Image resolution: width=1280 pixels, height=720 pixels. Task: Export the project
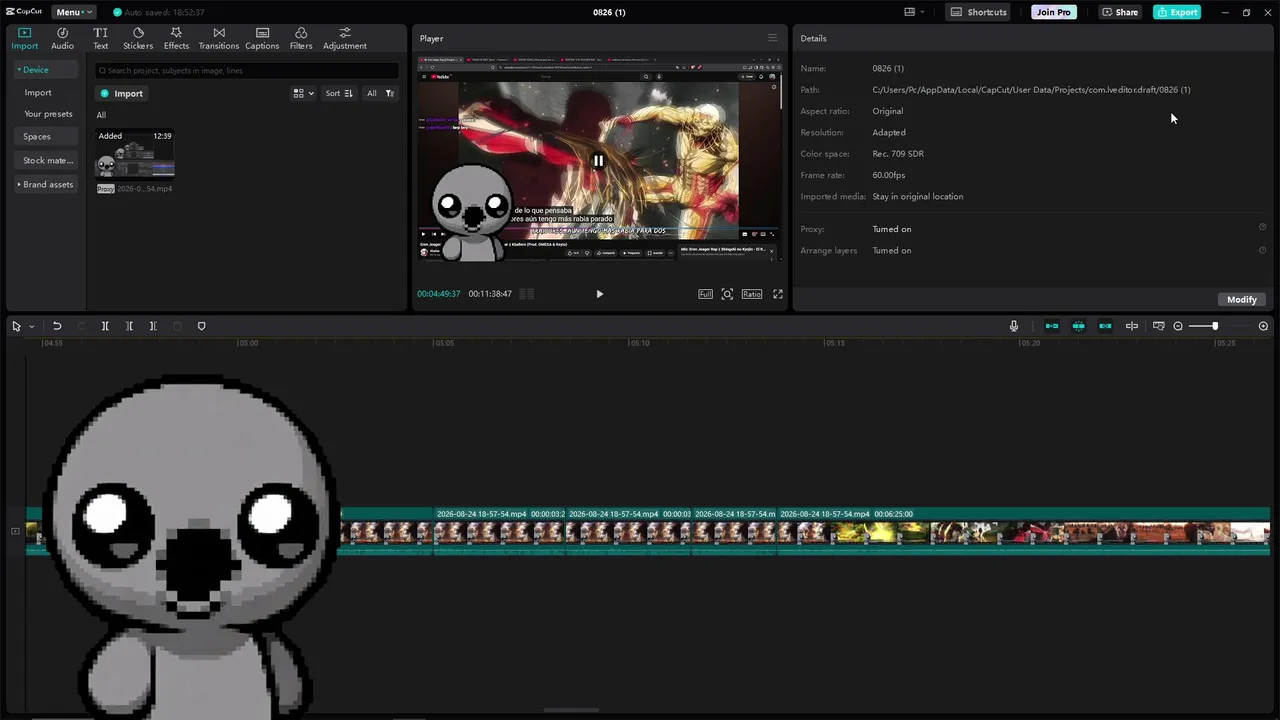click(1177, 12)
